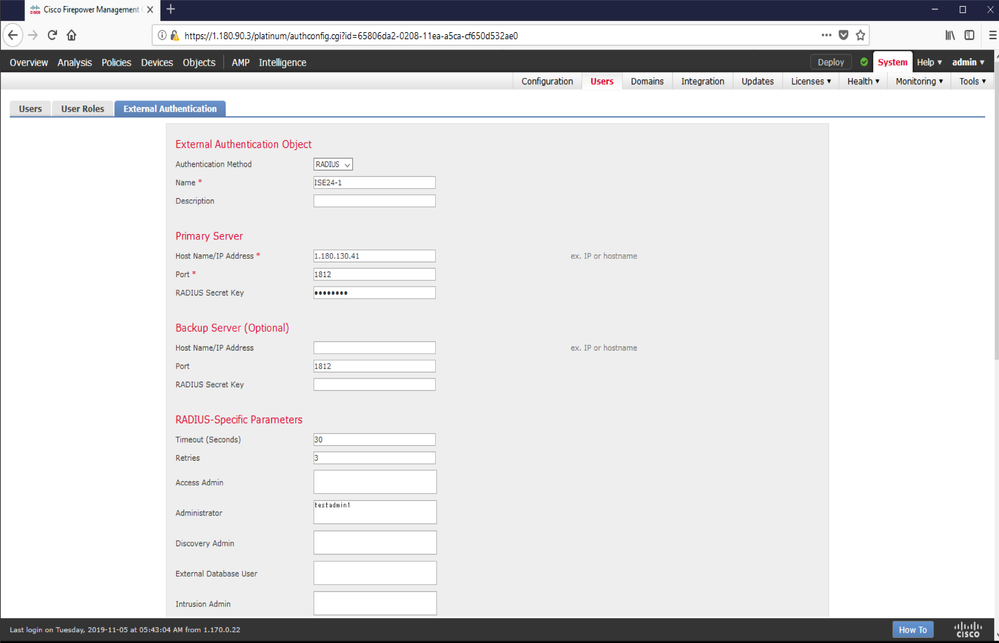Click Backup Server Host Name/IP Address field

pos(374,347)
